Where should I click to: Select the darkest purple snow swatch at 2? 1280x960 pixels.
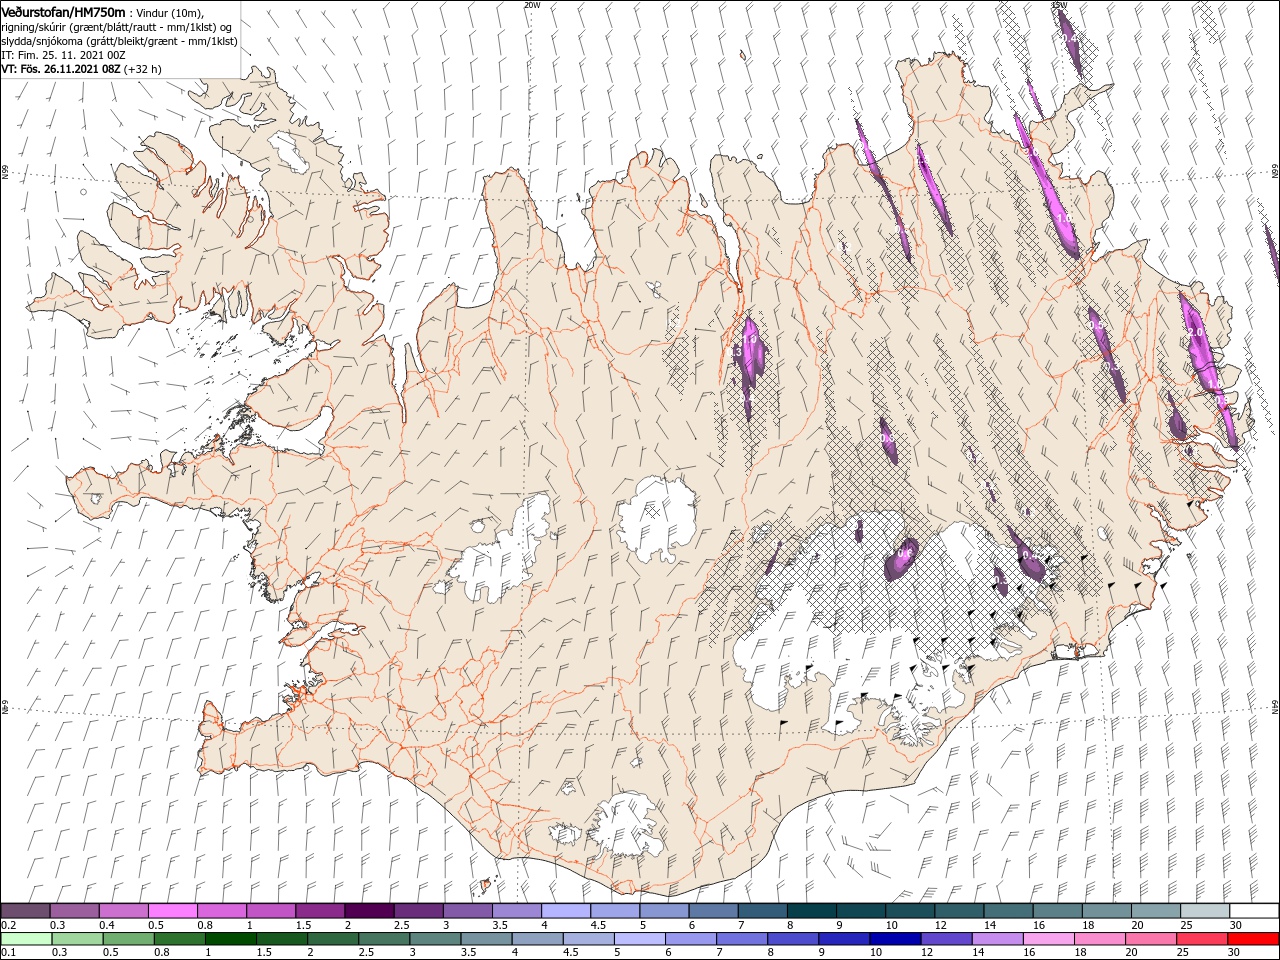[368, 911]
